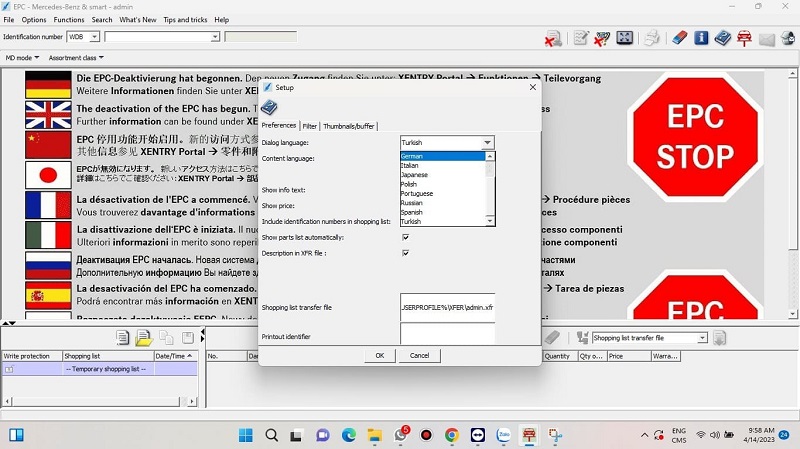Toggle Show parts list automatically checkbox
The image size is (800, 449).
[x=406, y=237]
